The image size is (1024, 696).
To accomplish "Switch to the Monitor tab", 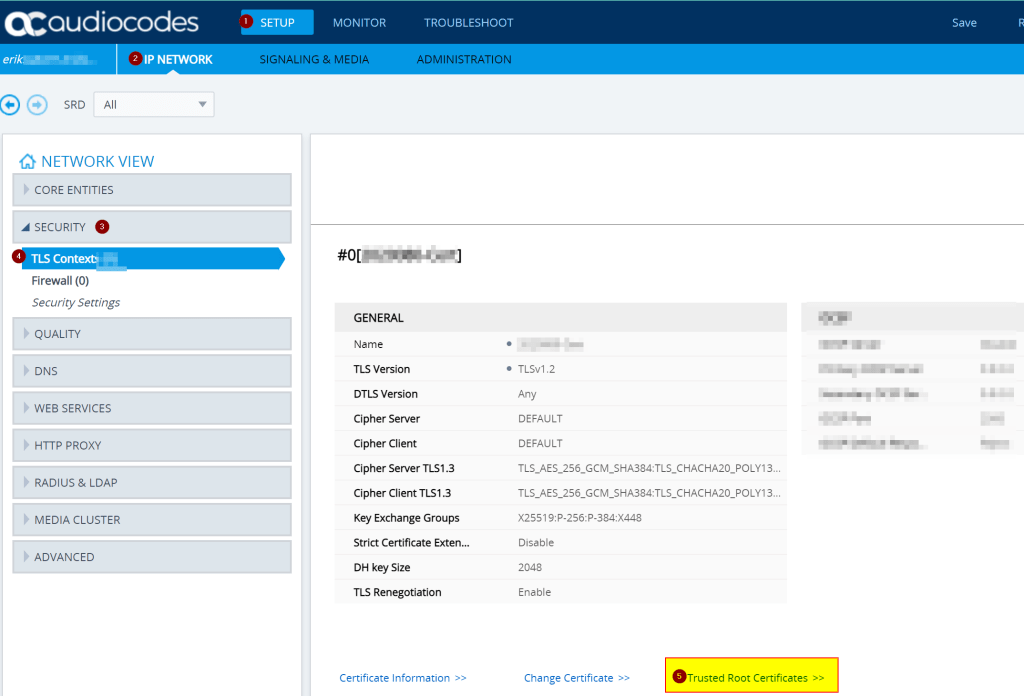I will (359, 22).
